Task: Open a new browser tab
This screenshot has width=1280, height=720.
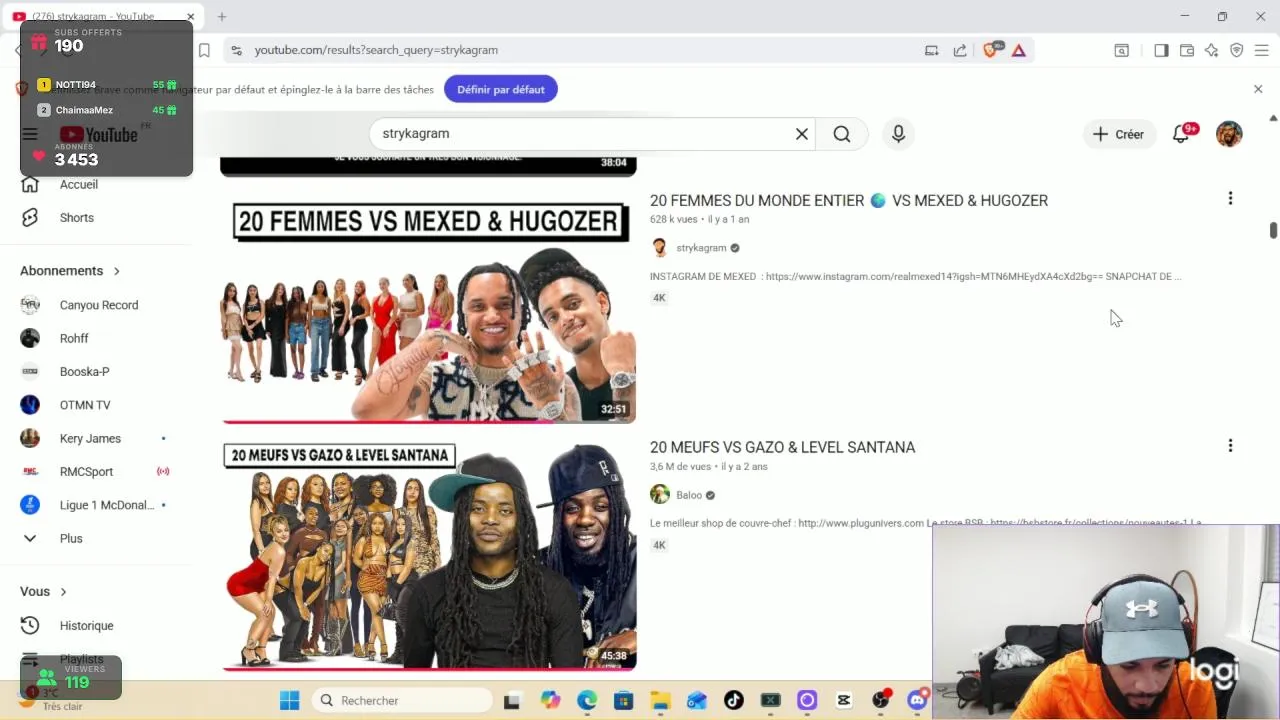Action: (222, 16)
